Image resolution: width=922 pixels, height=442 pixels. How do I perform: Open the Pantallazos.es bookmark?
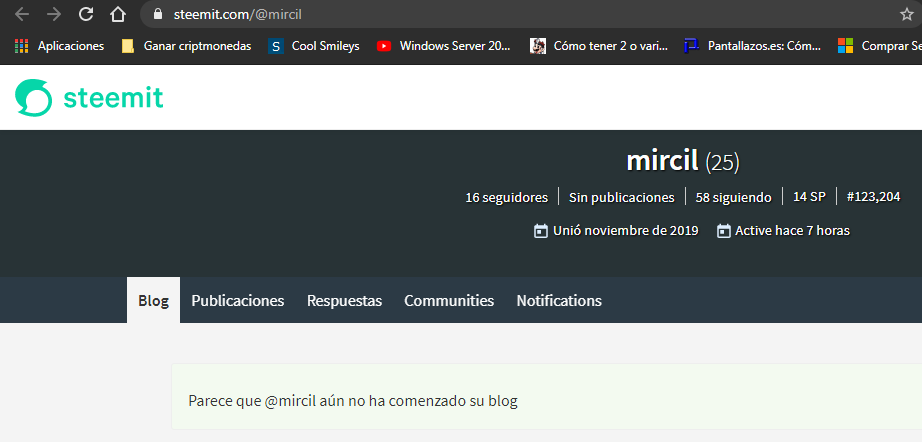click(753, 45)
